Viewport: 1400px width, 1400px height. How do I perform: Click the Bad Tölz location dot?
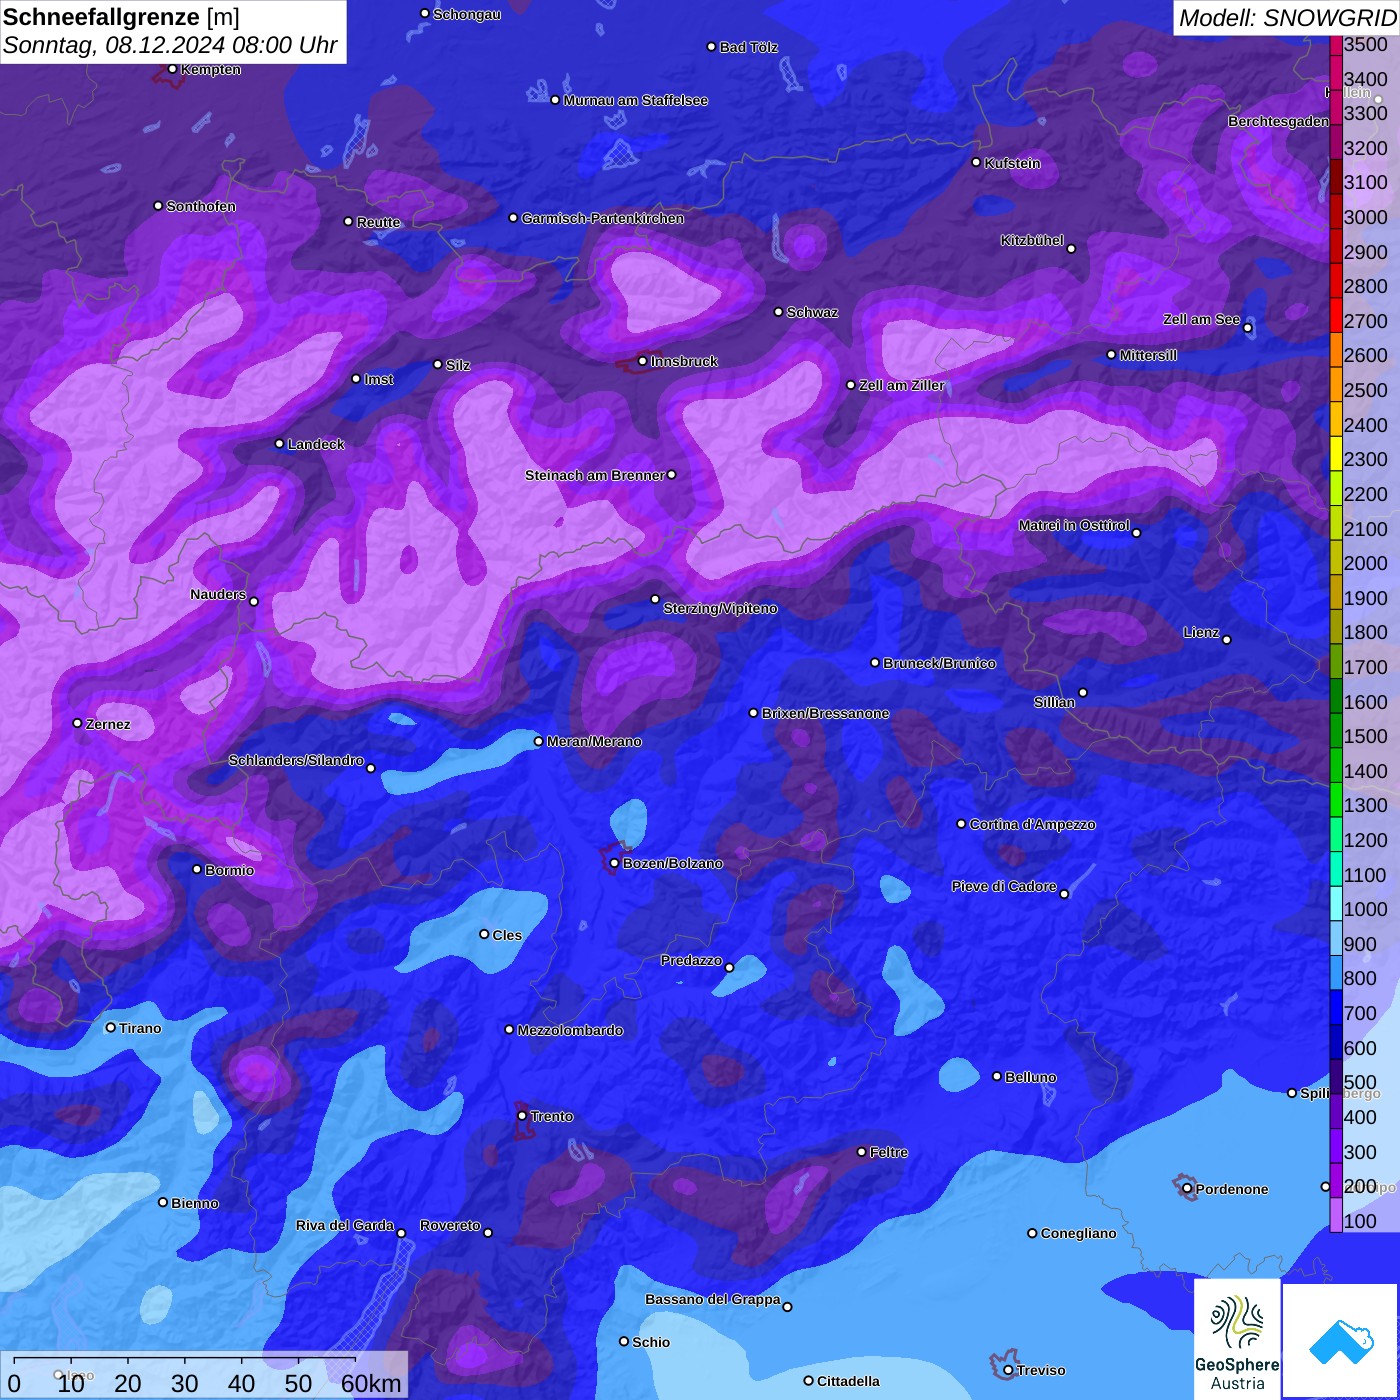pos(711,47)
